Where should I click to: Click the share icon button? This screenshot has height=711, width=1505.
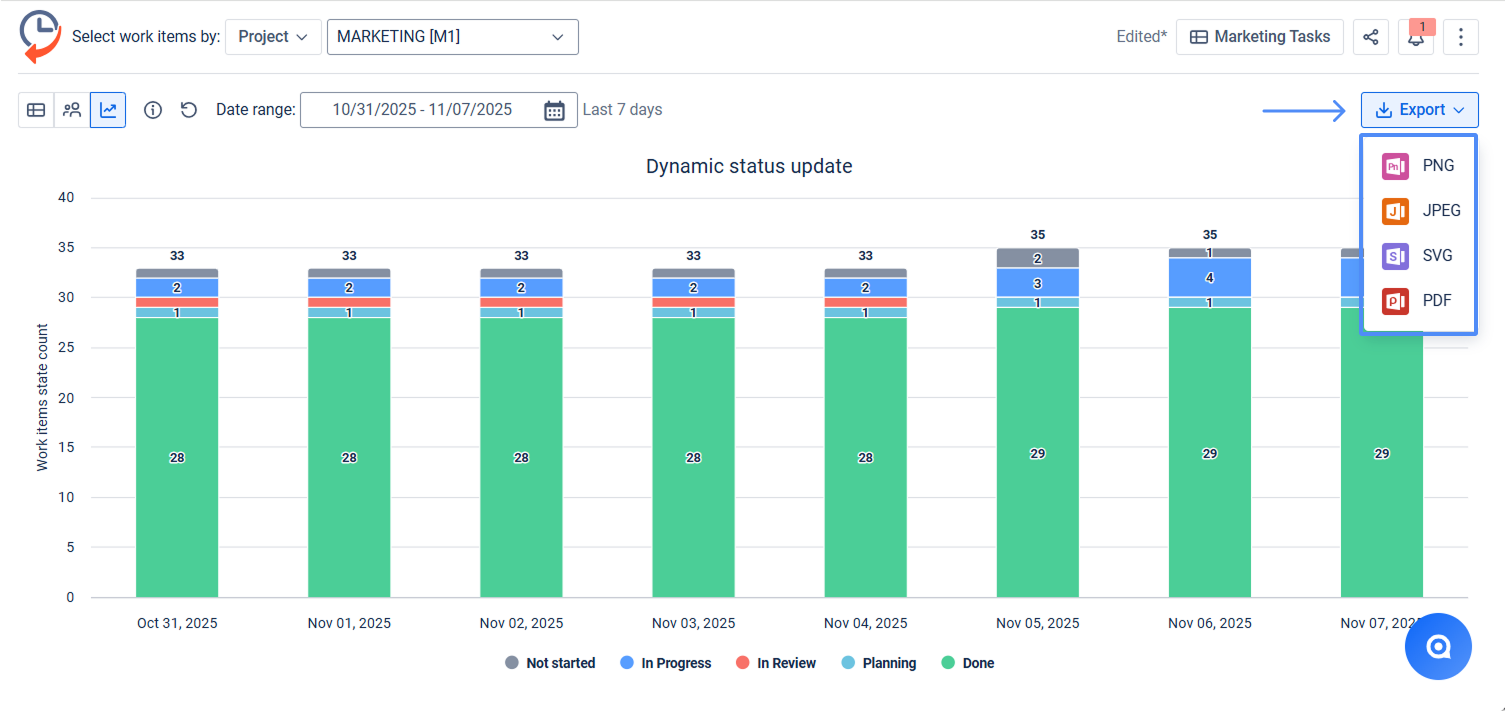point(1371,37)
